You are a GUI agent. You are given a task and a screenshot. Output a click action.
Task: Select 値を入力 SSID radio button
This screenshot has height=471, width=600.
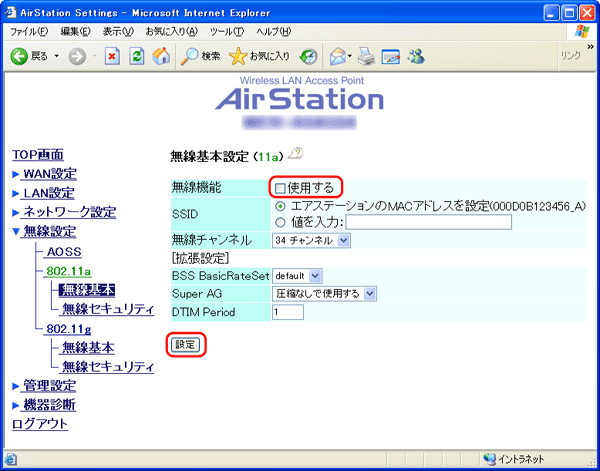pos(280,223)
